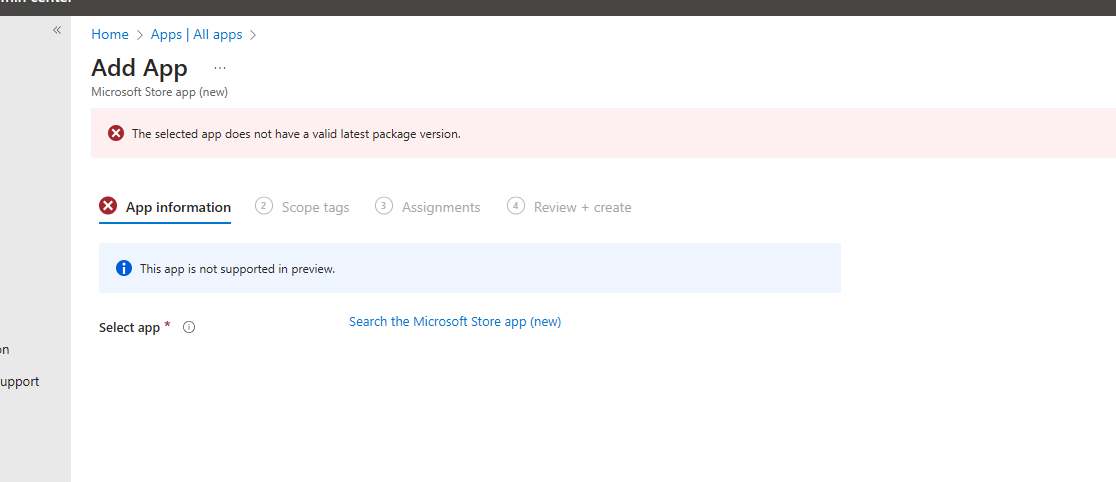Click the step 3 circle icon
The width and height of the screenshot is (1116, 482).
tap(384, 206)
